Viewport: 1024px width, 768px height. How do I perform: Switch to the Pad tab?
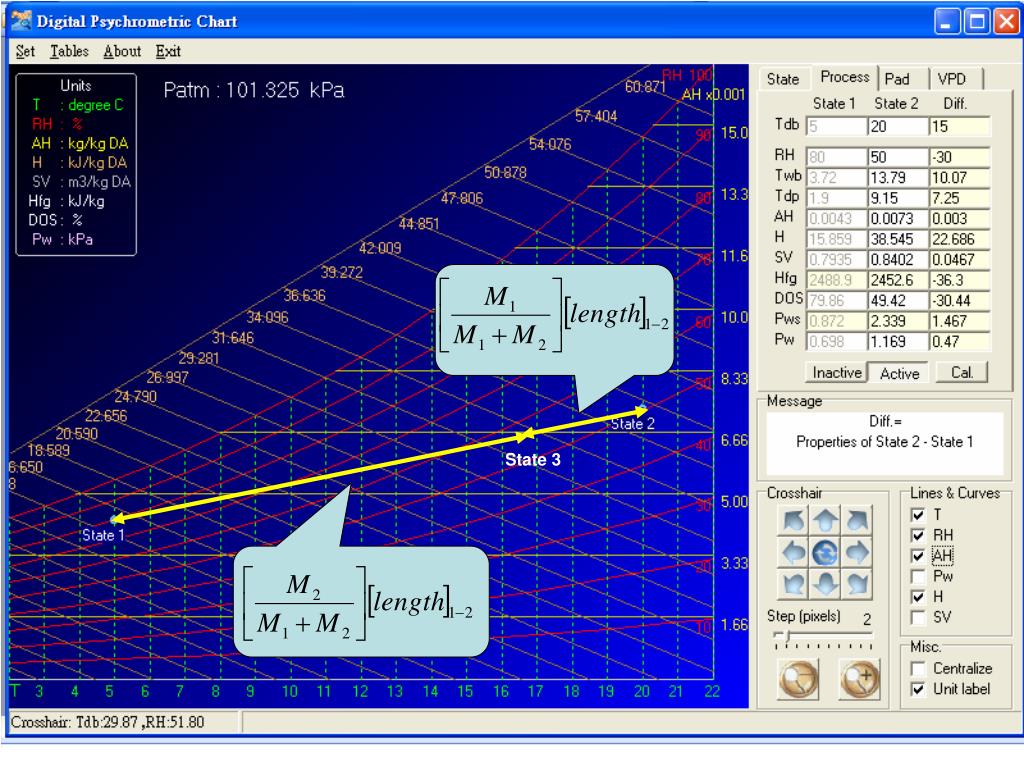[x=897, y=79]
